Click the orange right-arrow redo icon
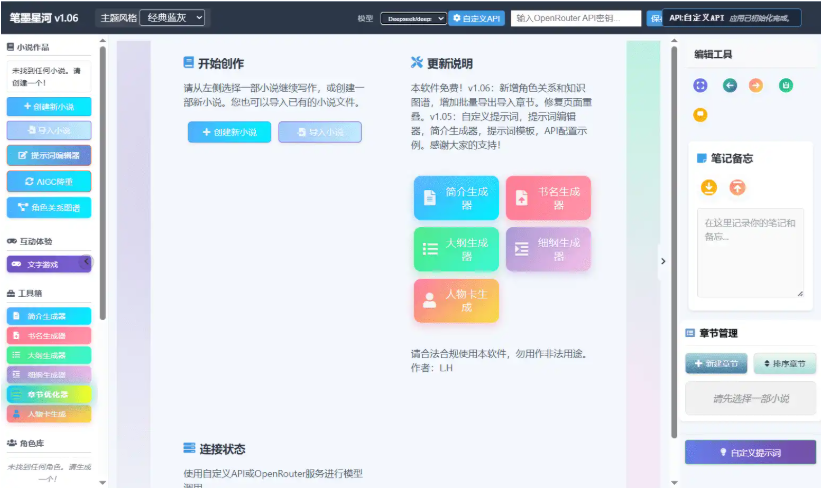 point(756,85)
